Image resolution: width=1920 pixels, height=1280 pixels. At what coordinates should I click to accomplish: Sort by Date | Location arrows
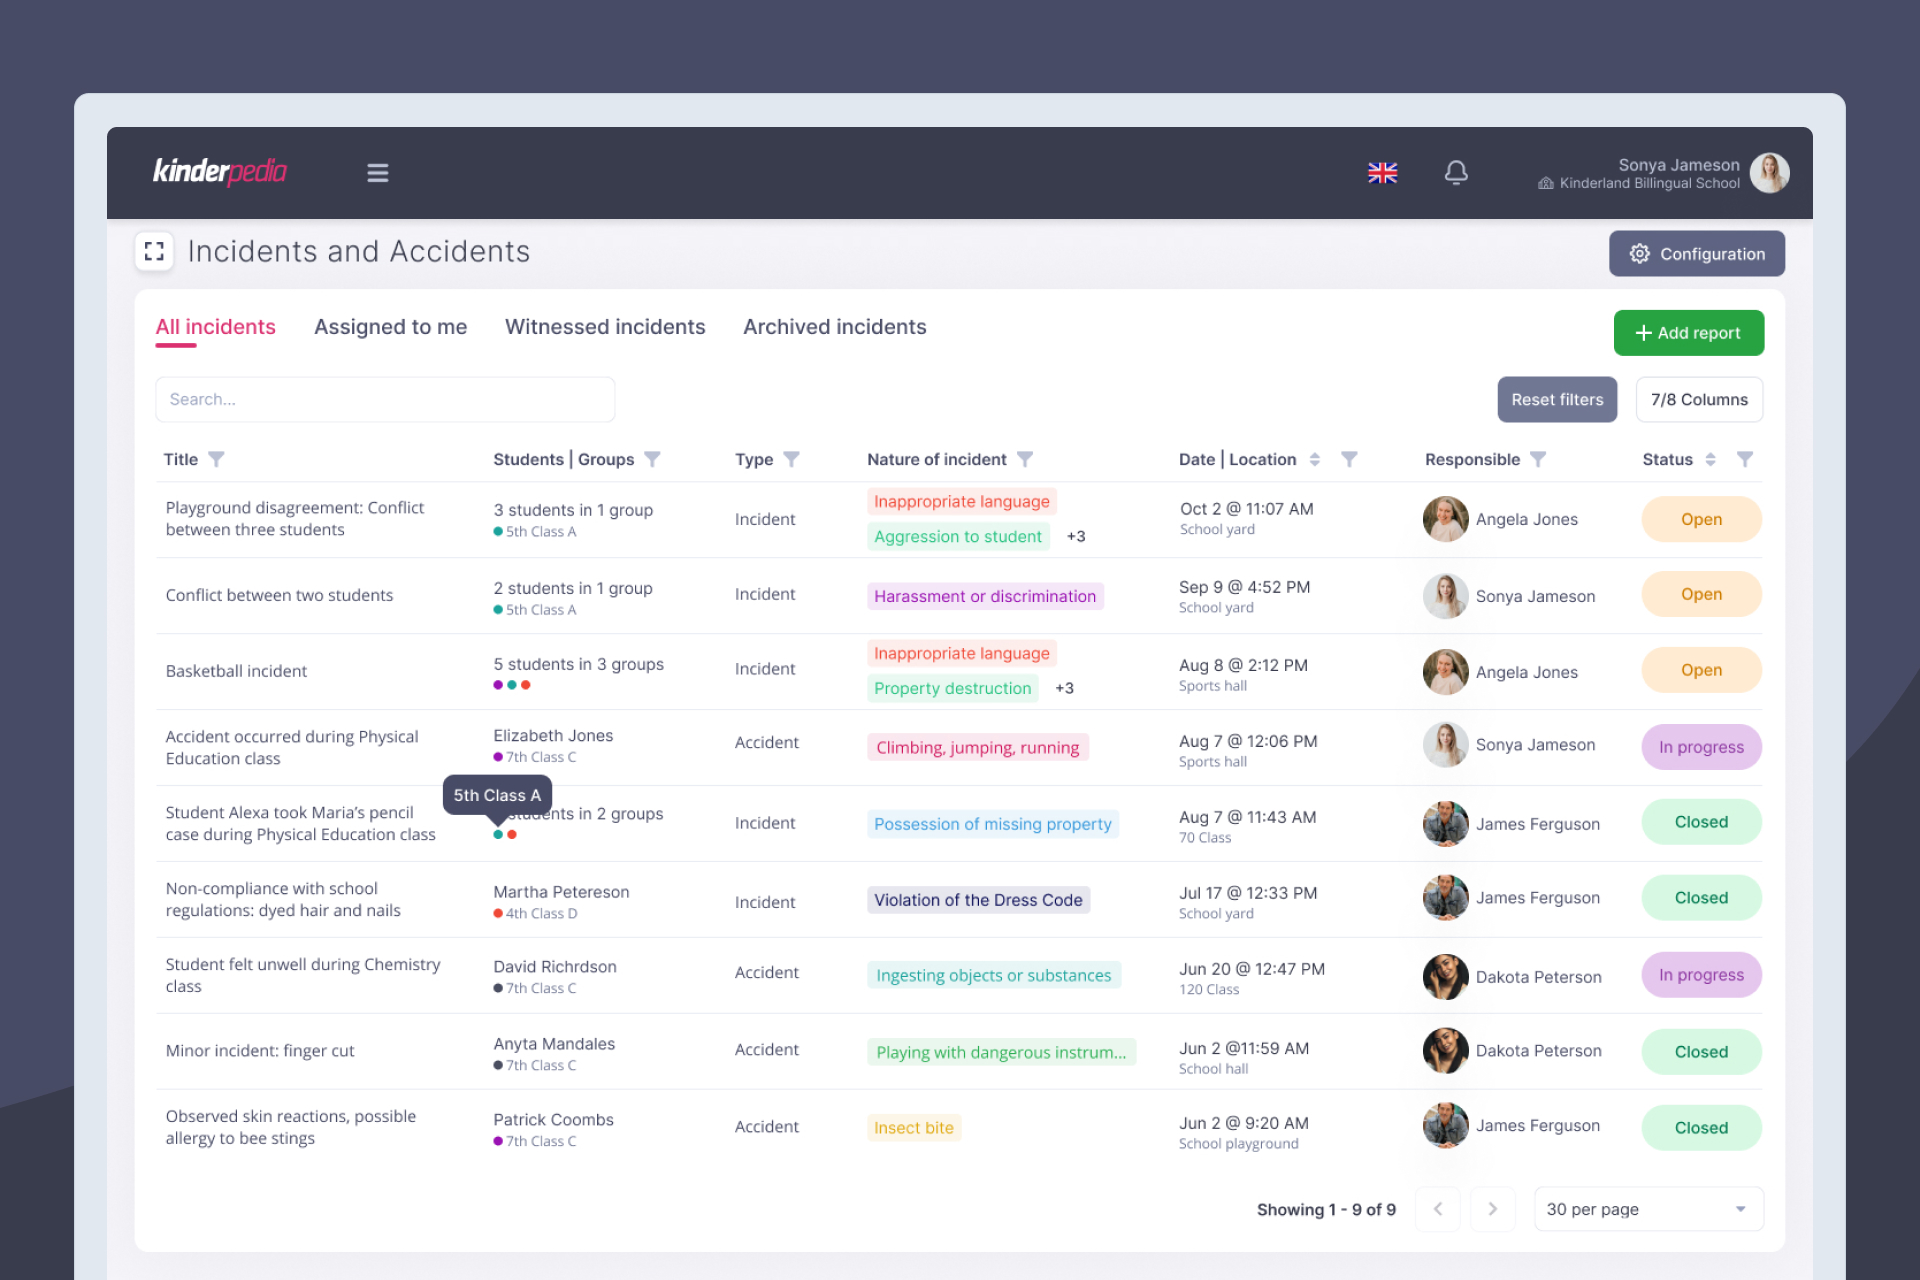(1315, 459)
